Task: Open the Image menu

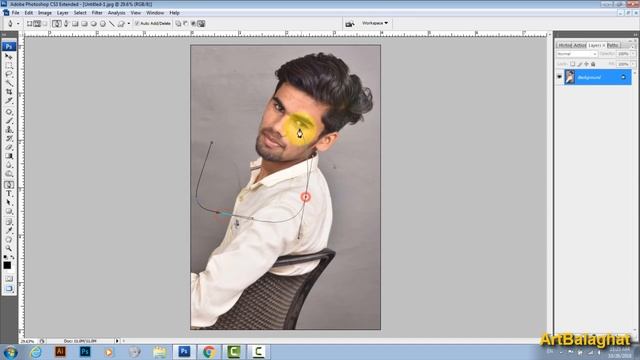Action: [45, 13]
